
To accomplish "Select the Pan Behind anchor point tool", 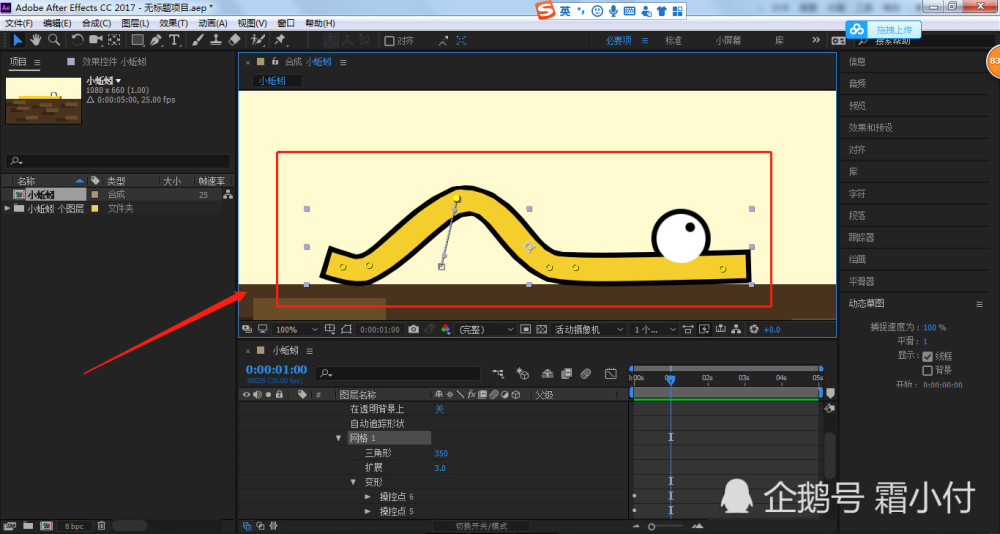I will [x=114, y=40].
